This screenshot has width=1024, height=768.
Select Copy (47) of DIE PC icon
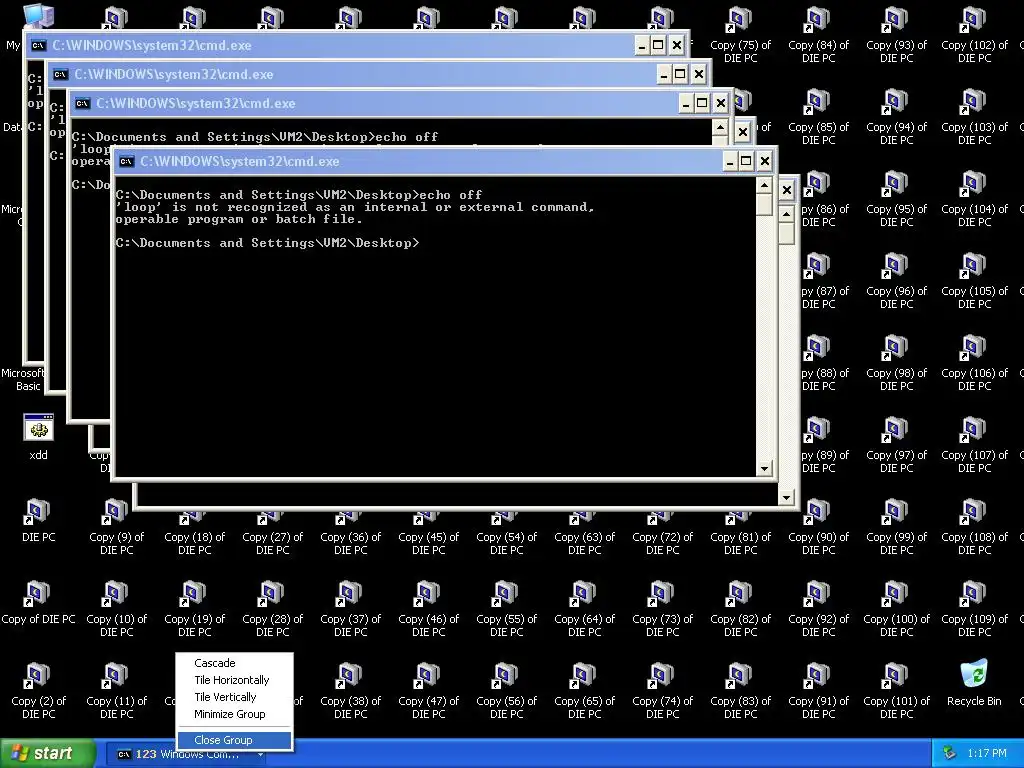[x=428, y=690]
